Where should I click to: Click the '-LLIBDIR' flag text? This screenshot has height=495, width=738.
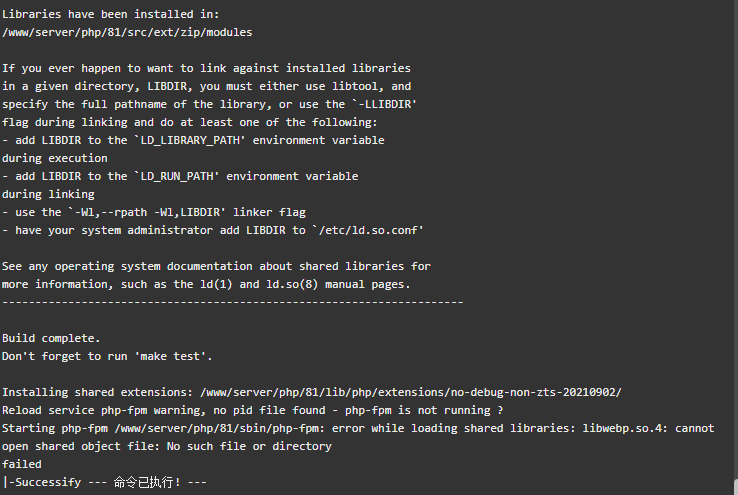(x=385, y=104)
